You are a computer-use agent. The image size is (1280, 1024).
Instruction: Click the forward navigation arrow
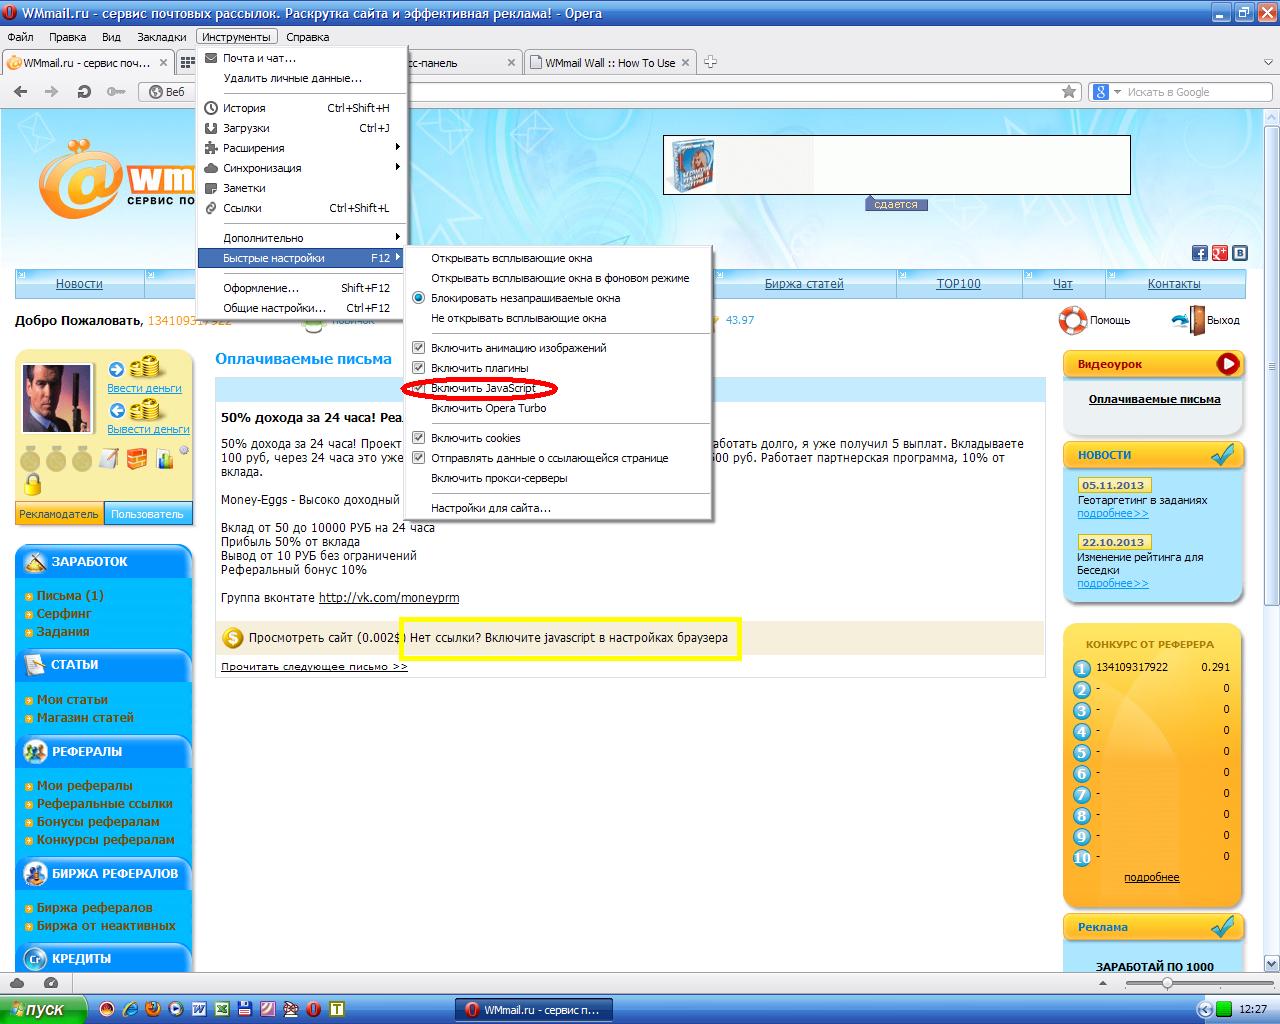coord(52,91)
